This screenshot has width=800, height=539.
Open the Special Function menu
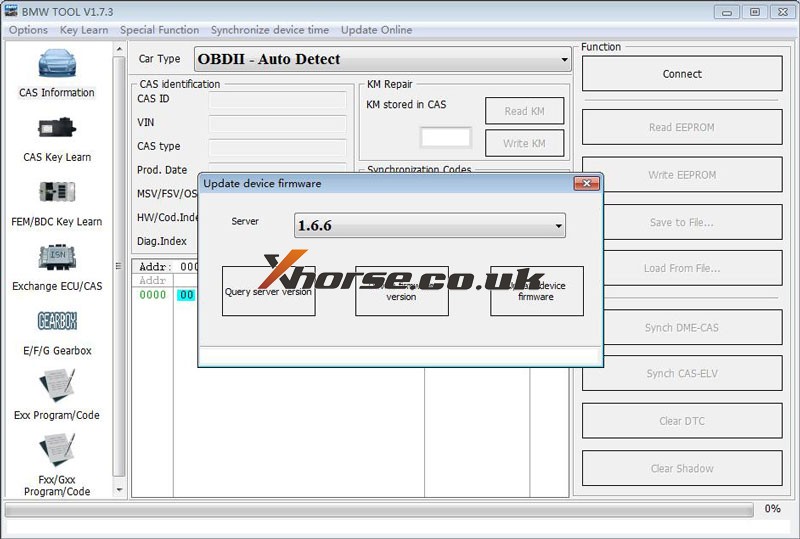pyautogui.click(x=160, y=30)
